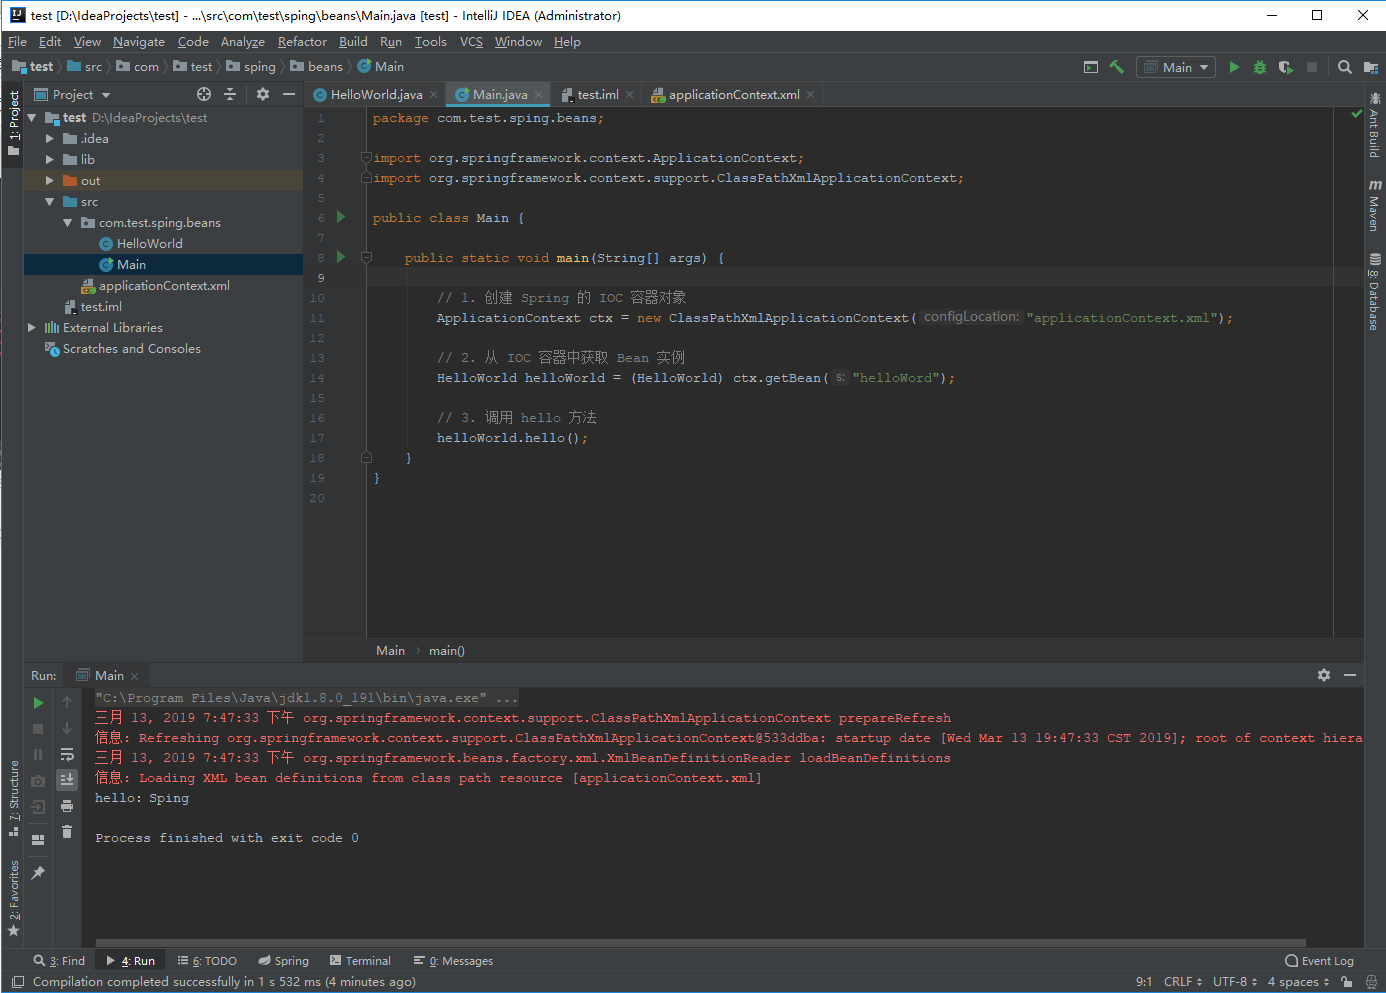Viewport: 1386px width, 993px height.
Task: Open the Analyze menu
Action: pos(243,42)
